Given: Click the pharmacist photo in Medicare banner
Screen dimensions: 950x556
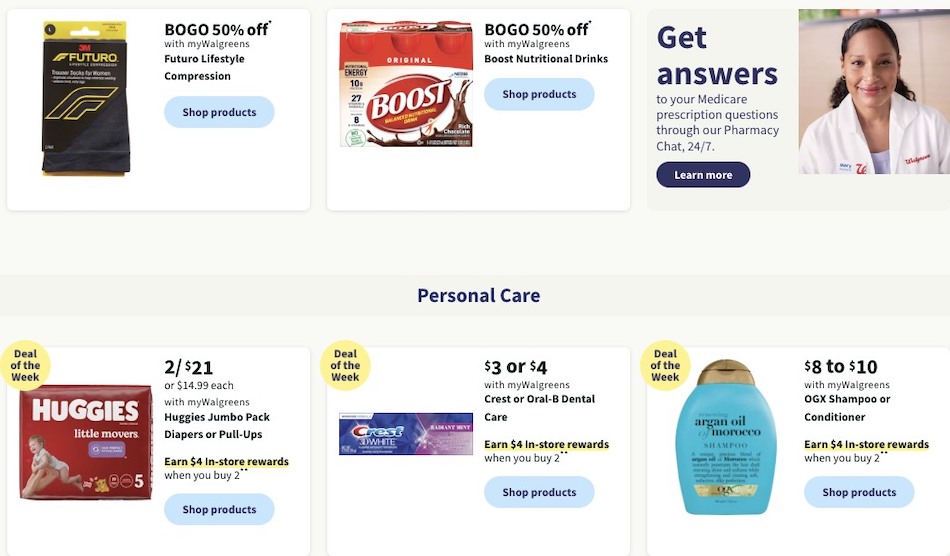Looking at the screenshot, I should click(874, 91).
